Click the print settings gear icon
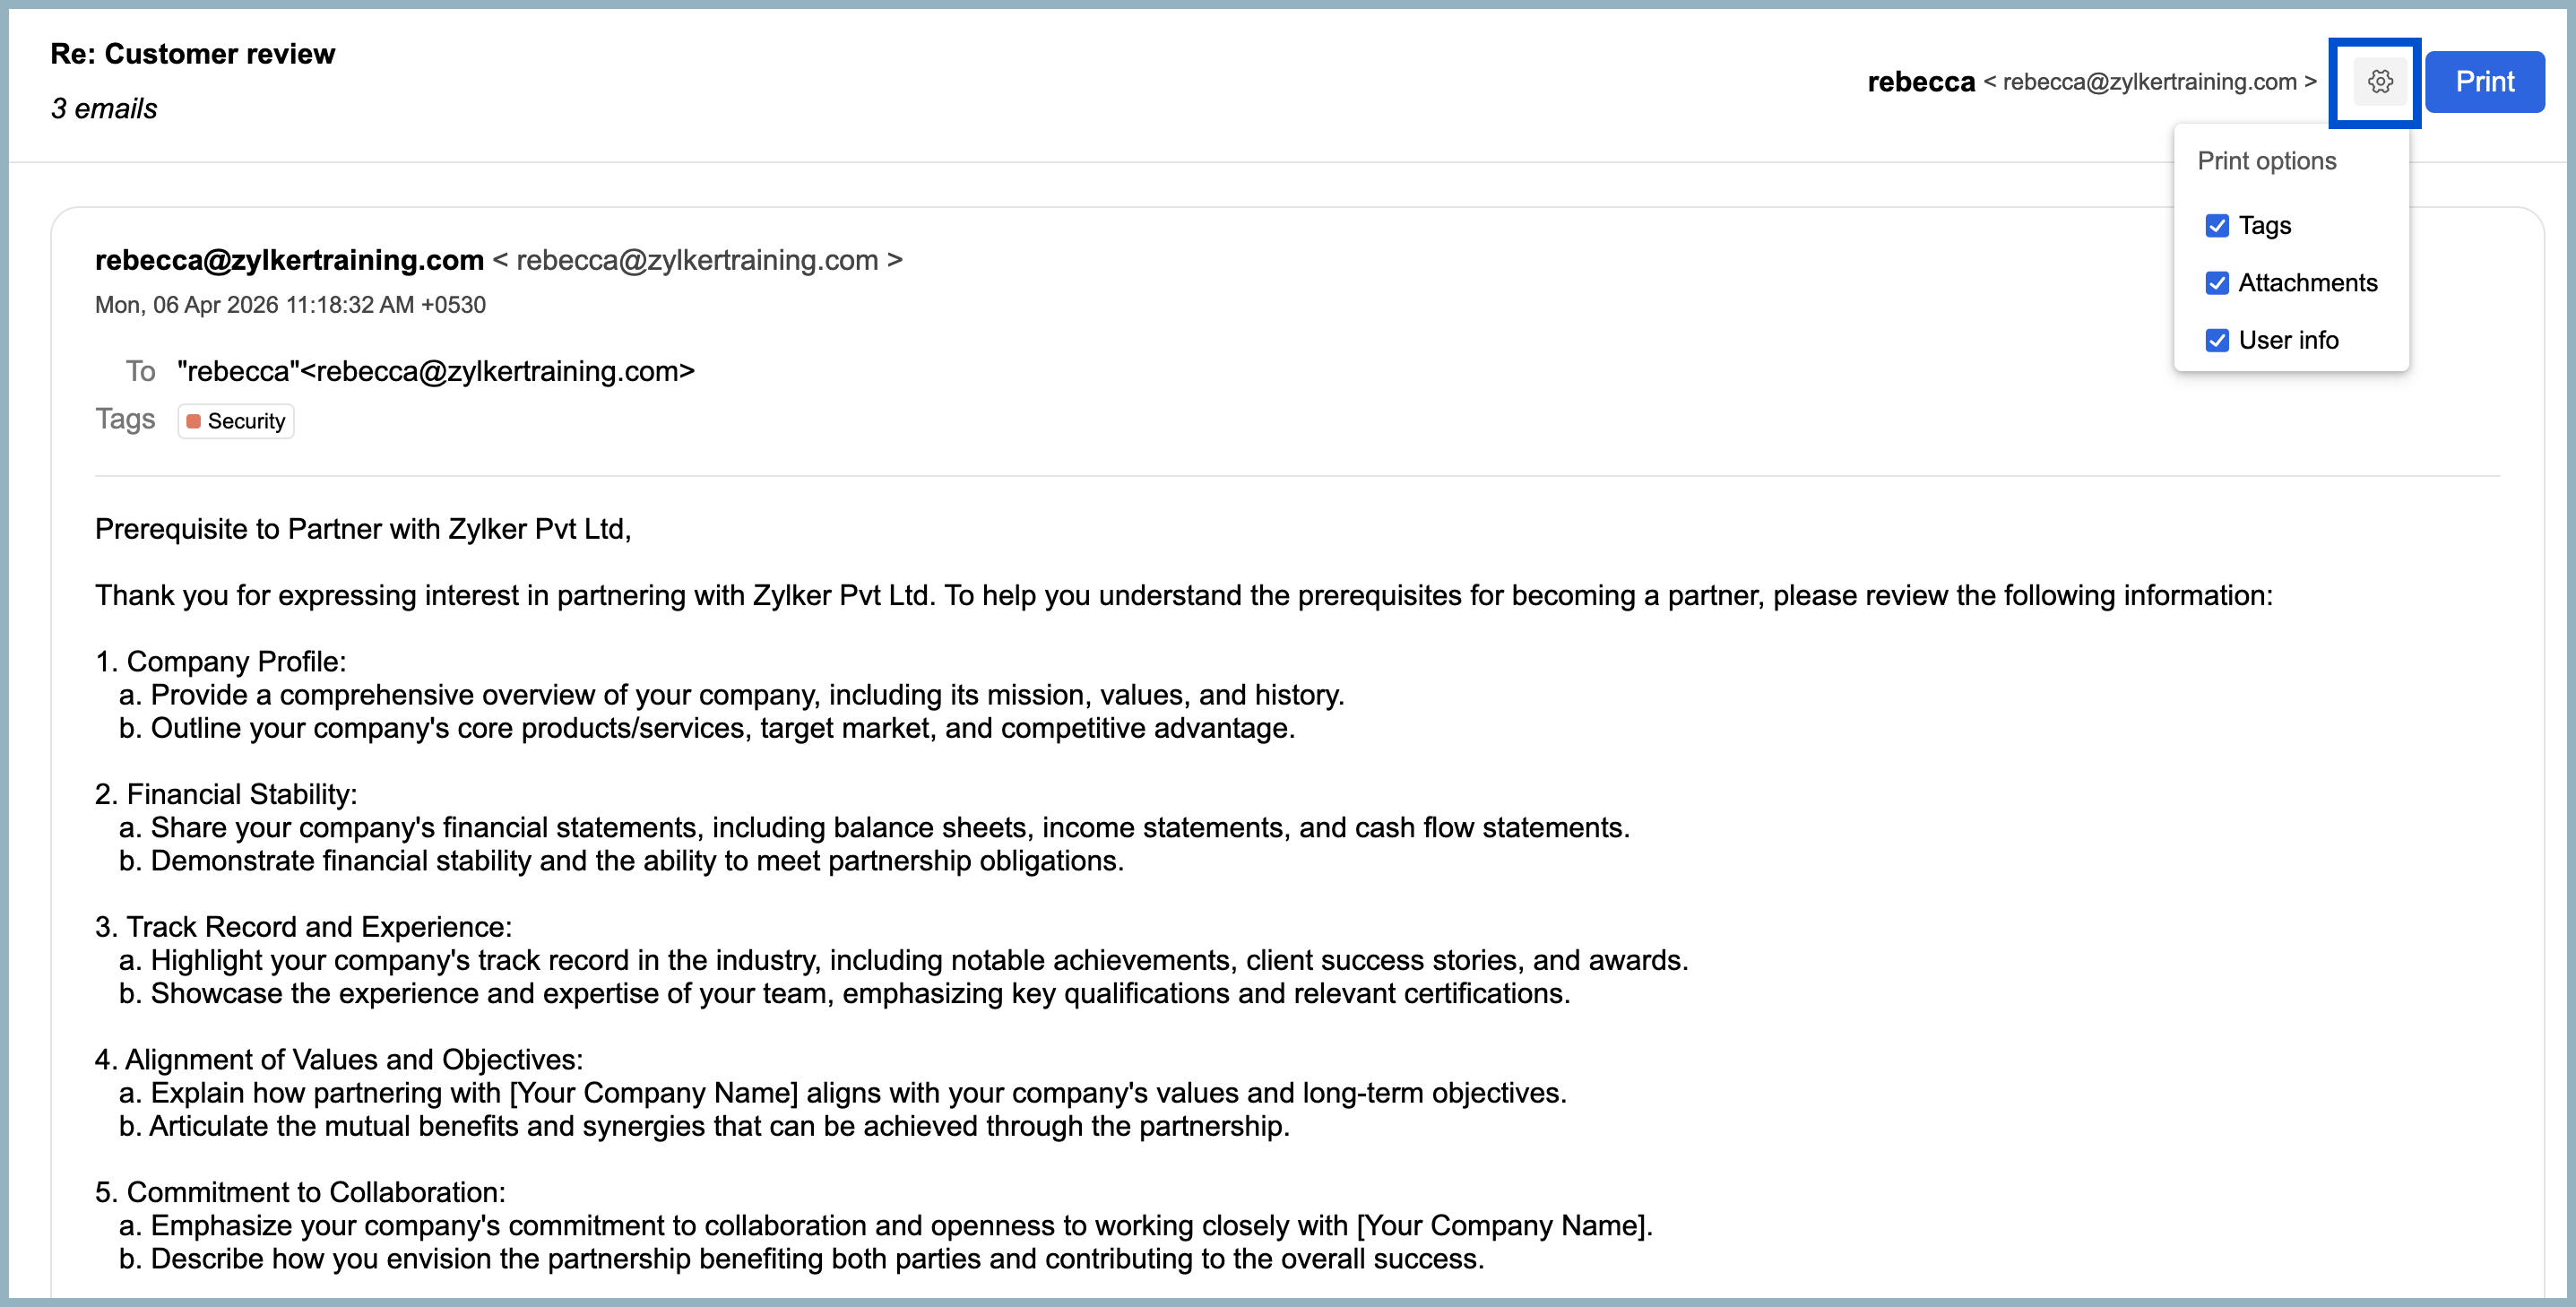Screen dimensions: 2576x1307 coord(2379,82)
